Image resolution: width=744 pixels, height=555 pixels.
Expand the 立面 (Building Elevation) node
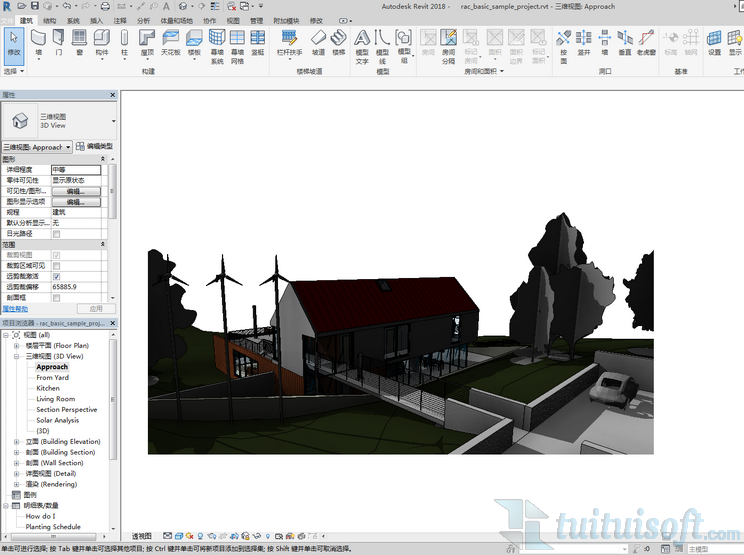tap(17, 441)
